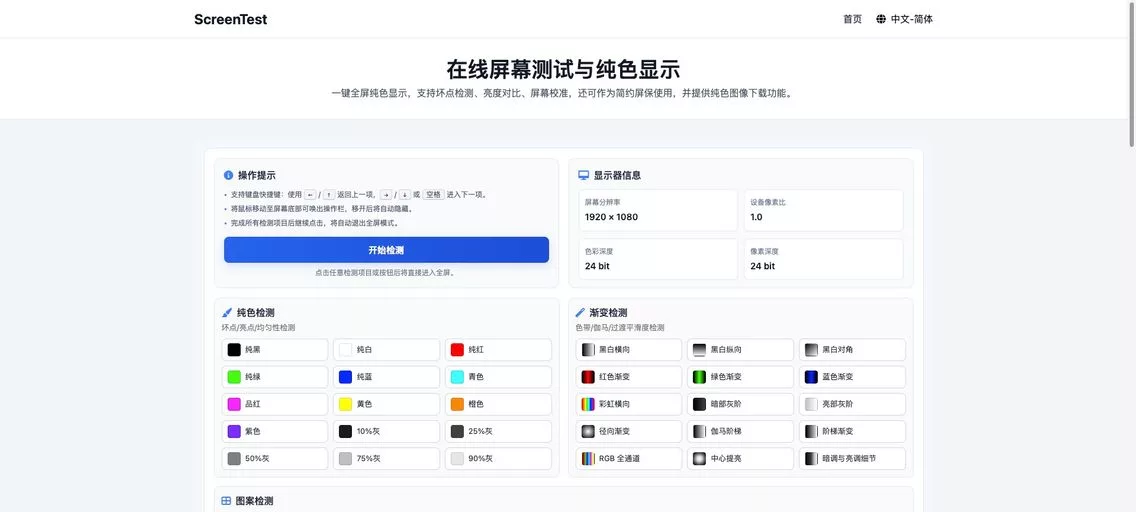
Task: Open the 黑白纵向 gradient test
Action: click(x=740, y=350)
